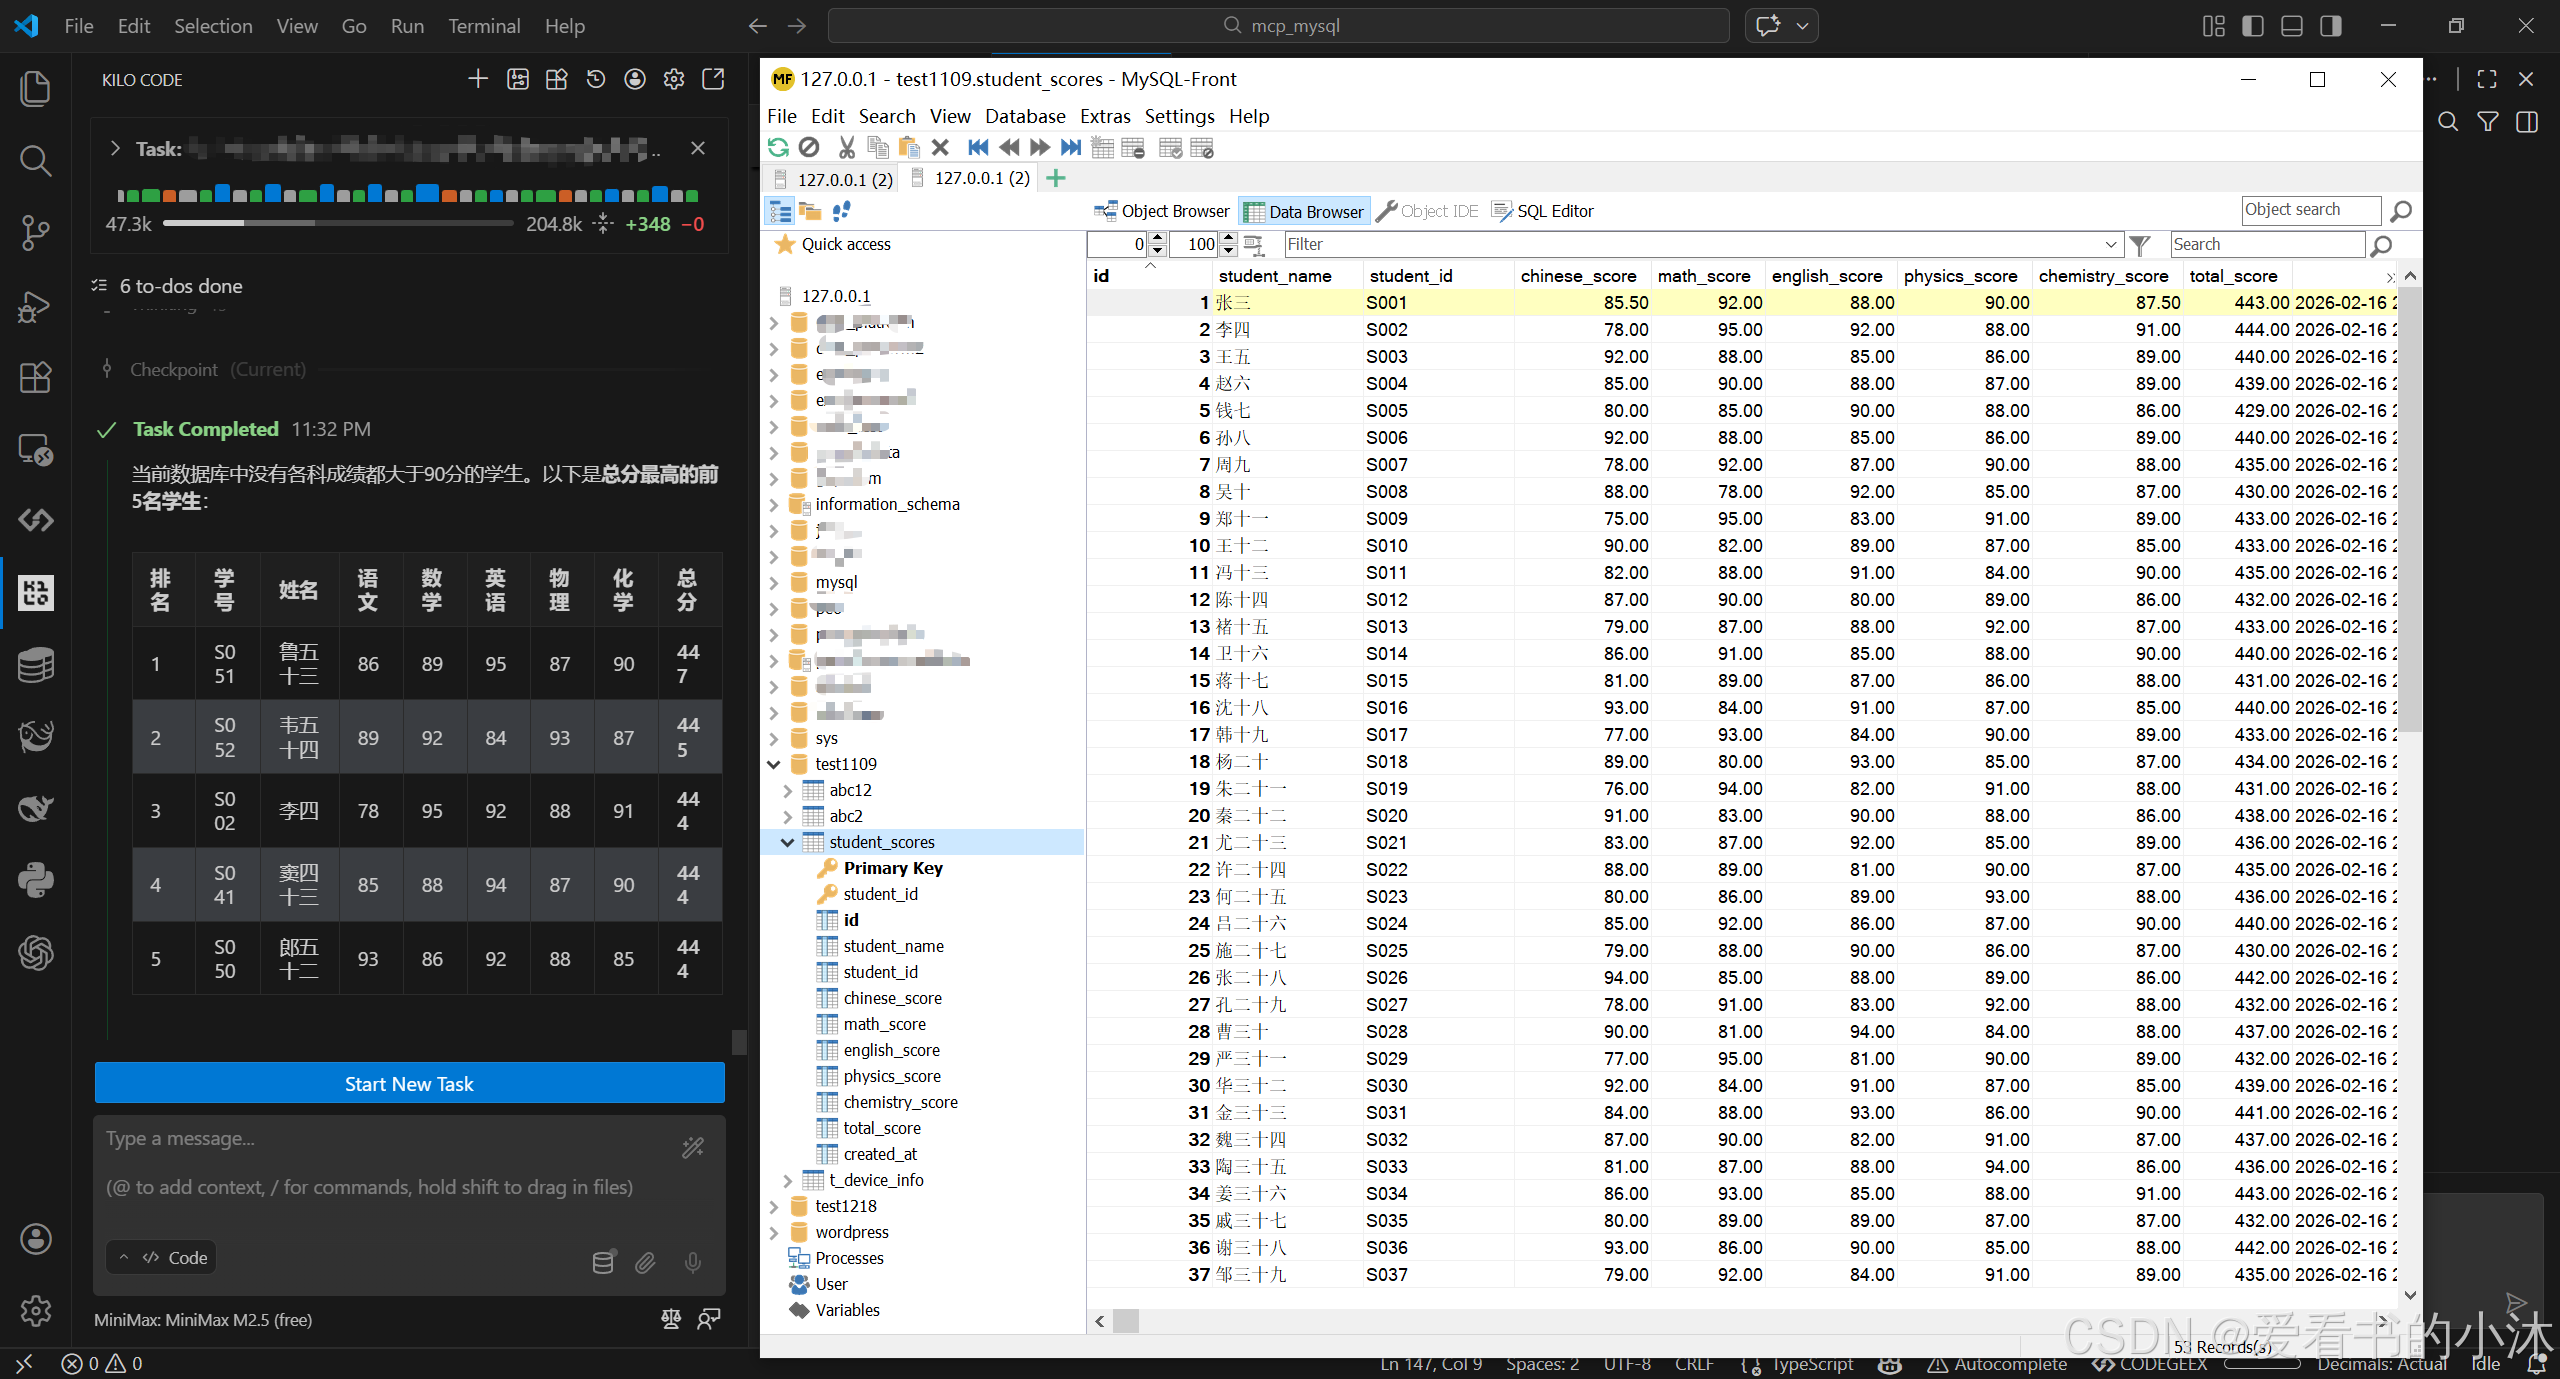The height and width of the screenshot is (1379, 2560).
Task: Click the refresh icon in MySQL-Front toolbar
Action: pyautogui.click(x=778, y=148)
